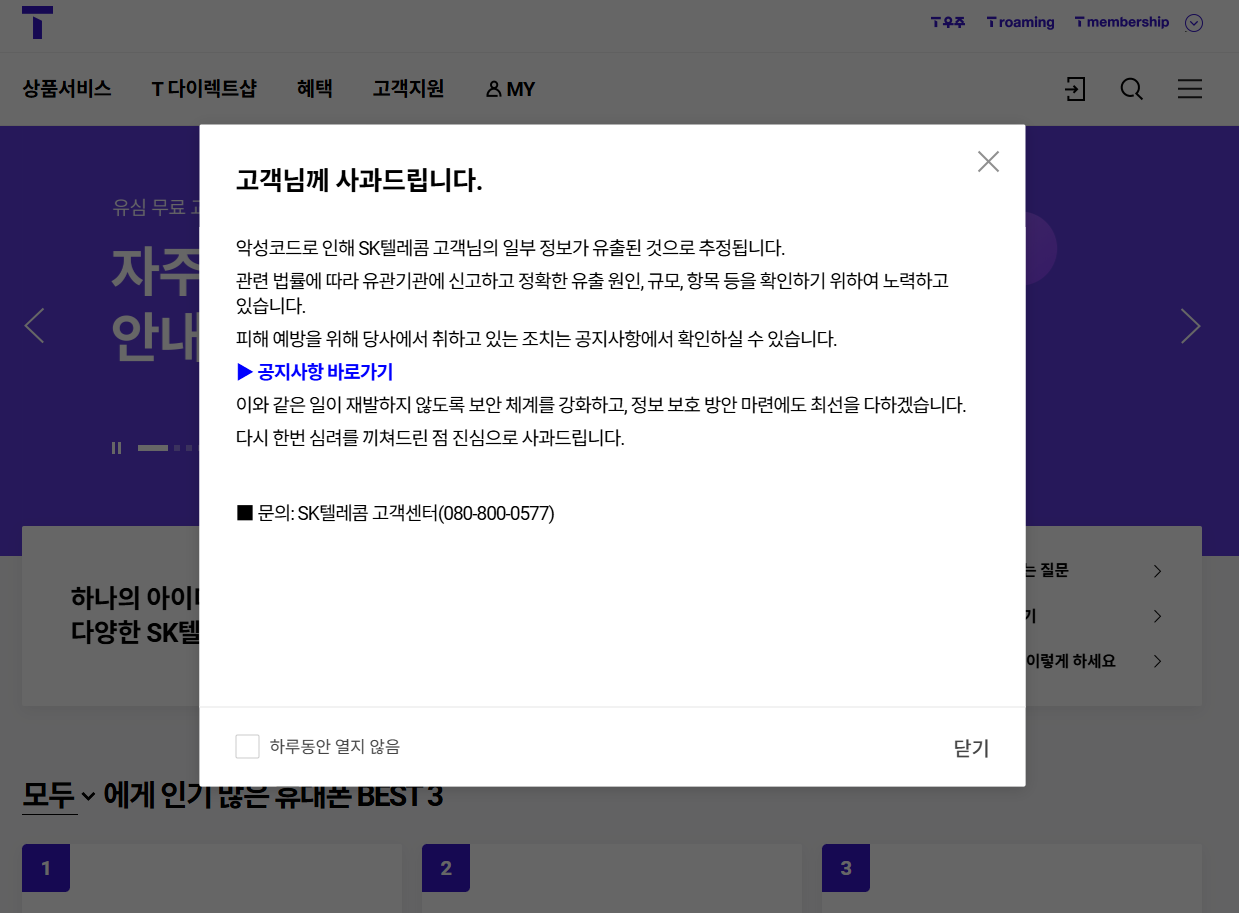Click customer center number 080-800-0577 text
The image size is (1239, 913).
[498, 513]
